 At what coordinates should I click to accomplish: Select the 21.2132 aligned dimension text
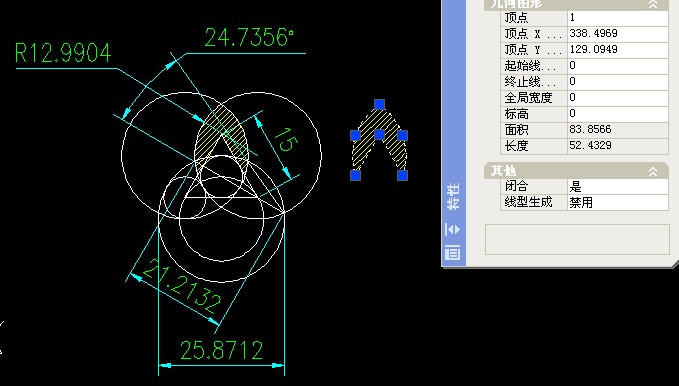coord(182,287)
